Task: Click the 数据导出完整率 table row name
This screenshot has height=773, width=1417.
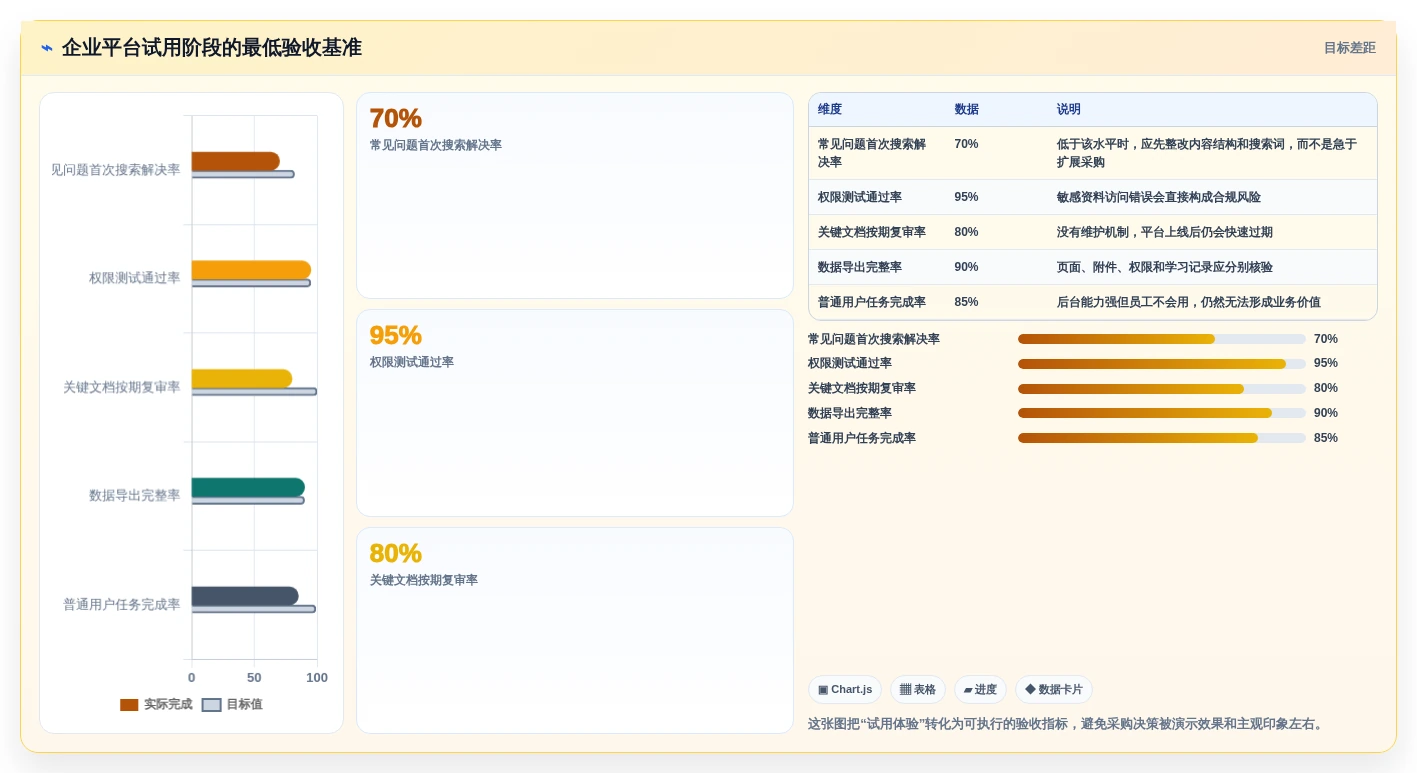Action: tap(860, 267)
